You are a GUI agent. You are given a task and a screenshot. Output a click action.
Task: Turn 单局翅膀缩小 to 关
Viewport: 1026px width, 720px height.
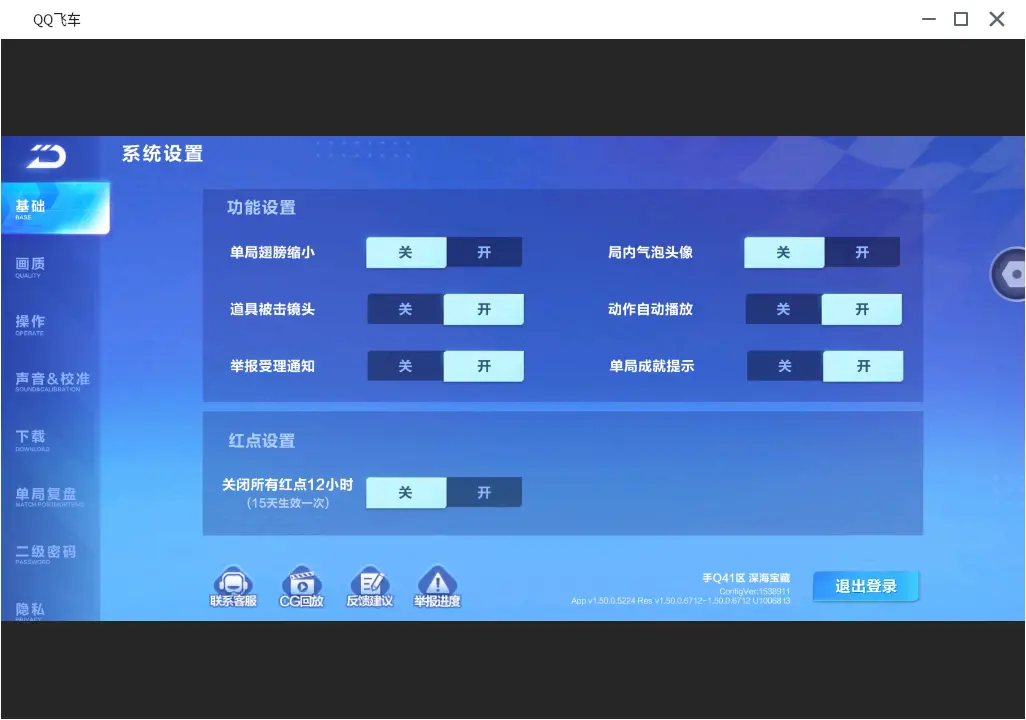[x=406, y=253]
